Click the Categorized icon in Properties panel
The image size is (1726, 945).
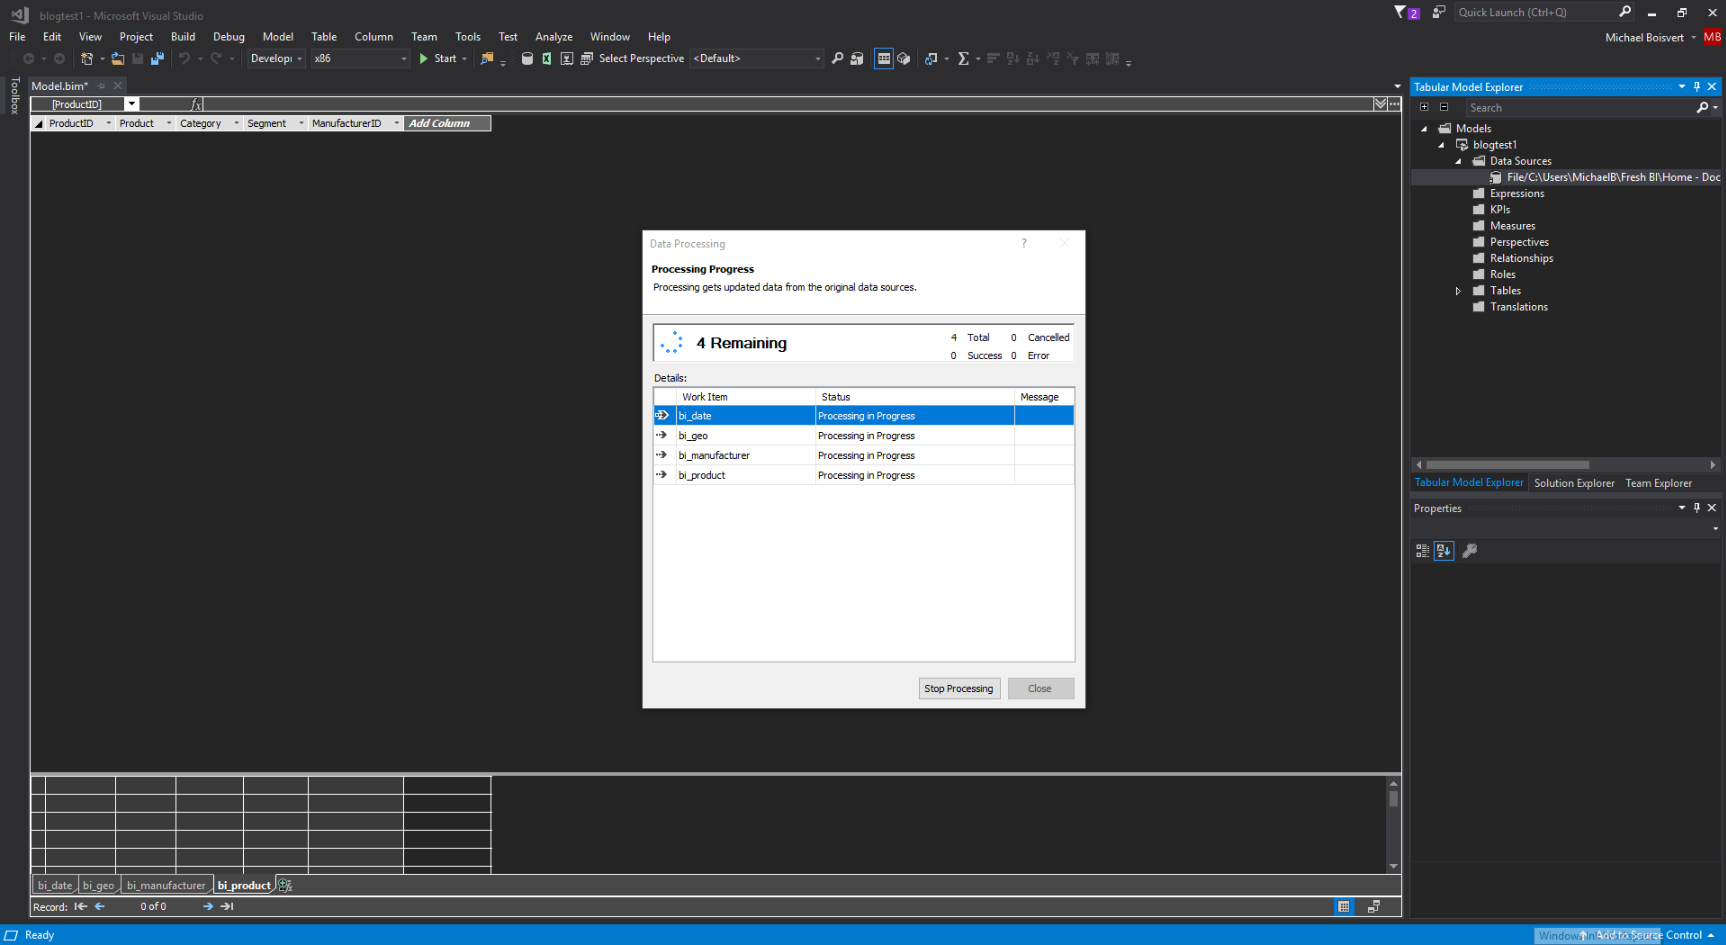[1423, 551]
